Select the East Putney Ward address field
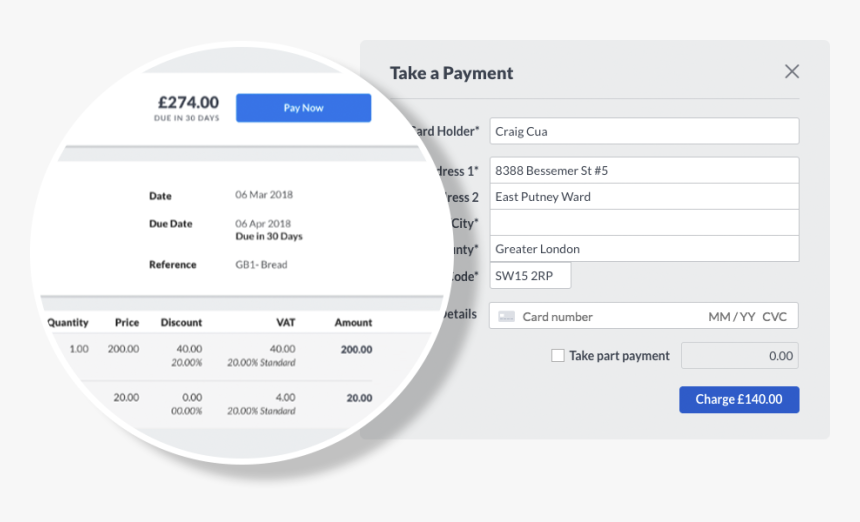Viewport: 860px width, 522px height. pos(644,197)
